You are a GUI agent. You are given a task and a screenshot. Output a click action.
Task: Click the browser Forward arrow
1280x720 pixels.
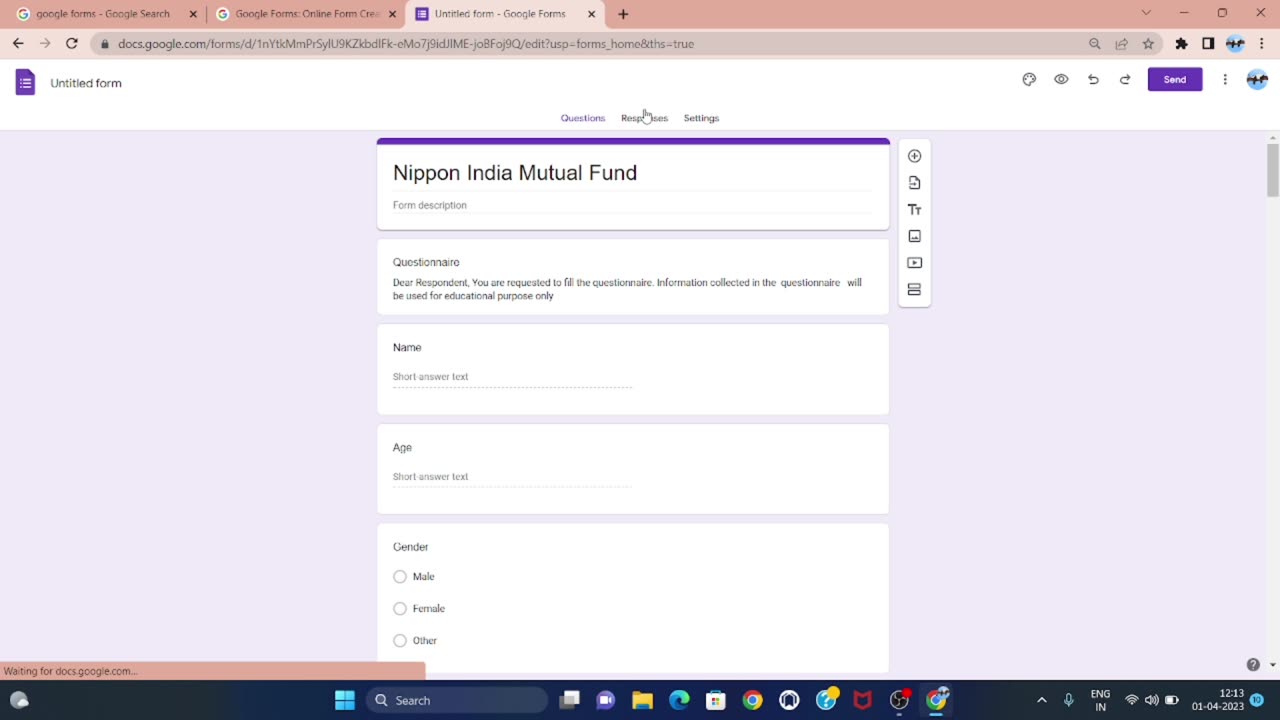pos(45,44)
